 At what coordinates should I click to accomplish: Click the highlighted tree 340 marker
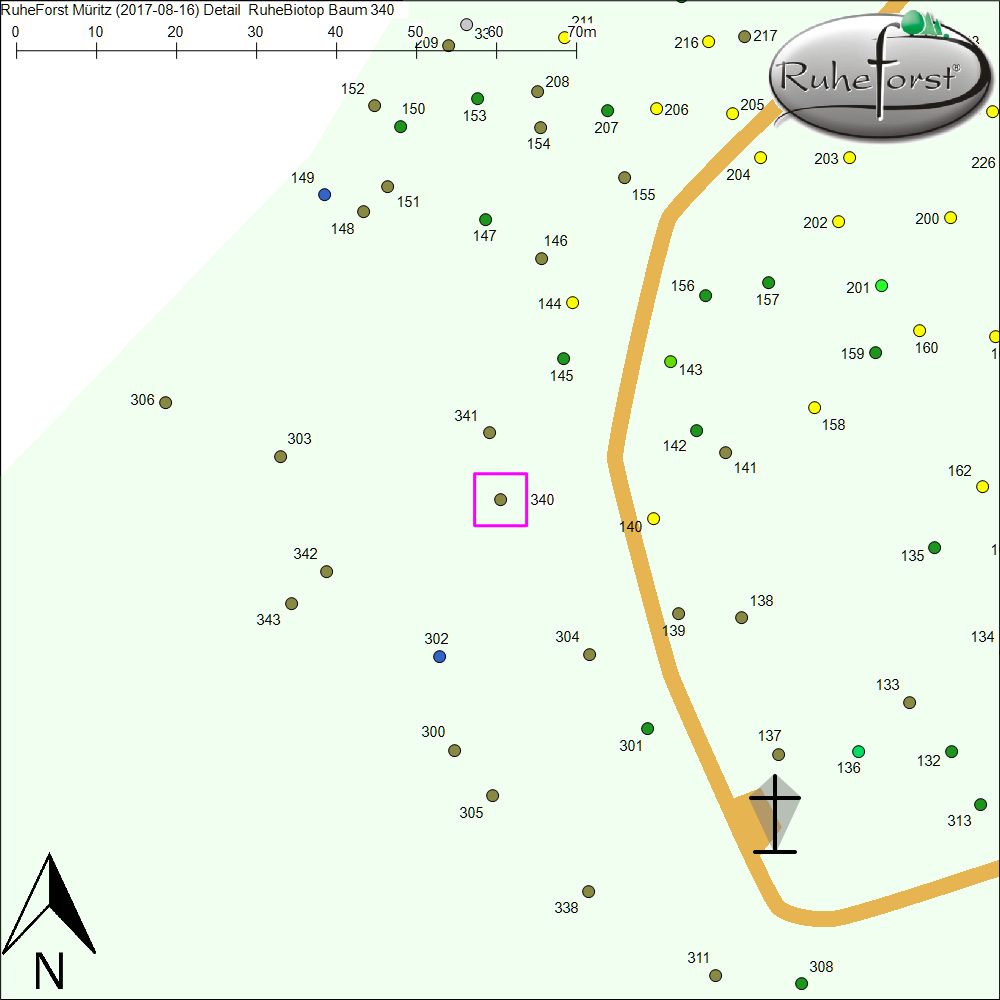[x=501, y=500]
